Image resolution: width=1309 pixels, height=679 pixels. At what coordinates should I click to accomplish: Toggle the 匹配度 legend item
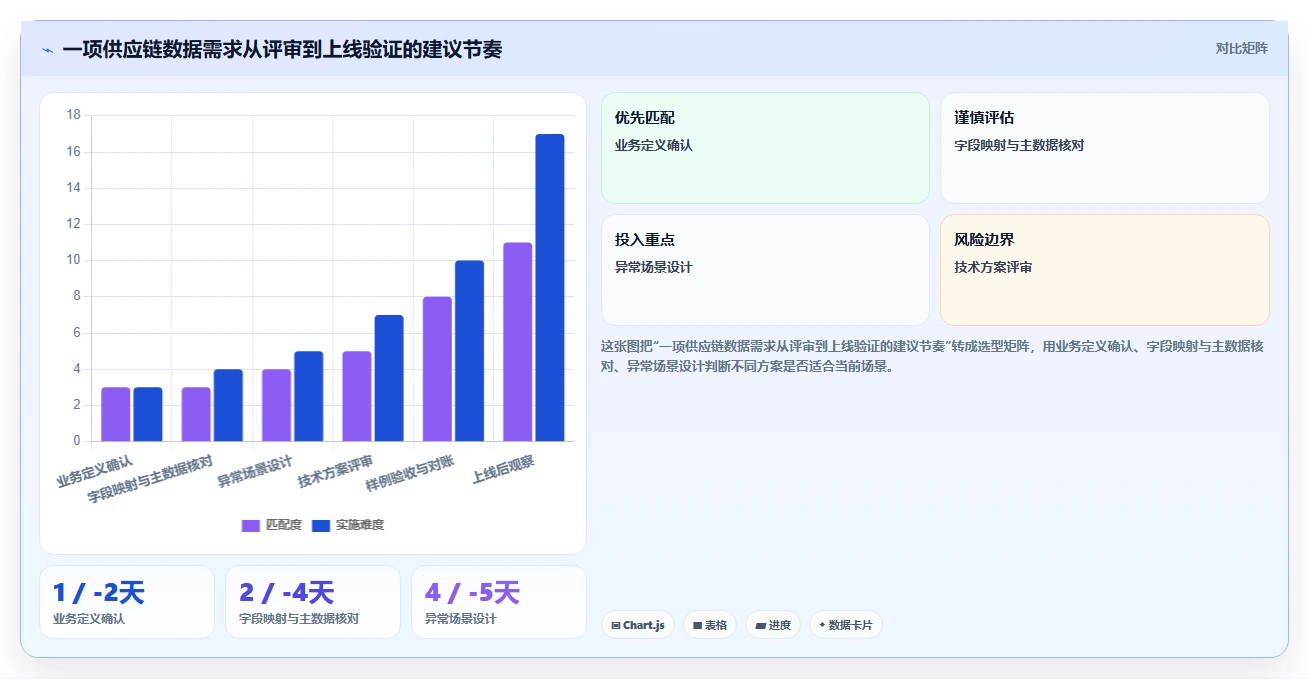[x=272, y=525]
